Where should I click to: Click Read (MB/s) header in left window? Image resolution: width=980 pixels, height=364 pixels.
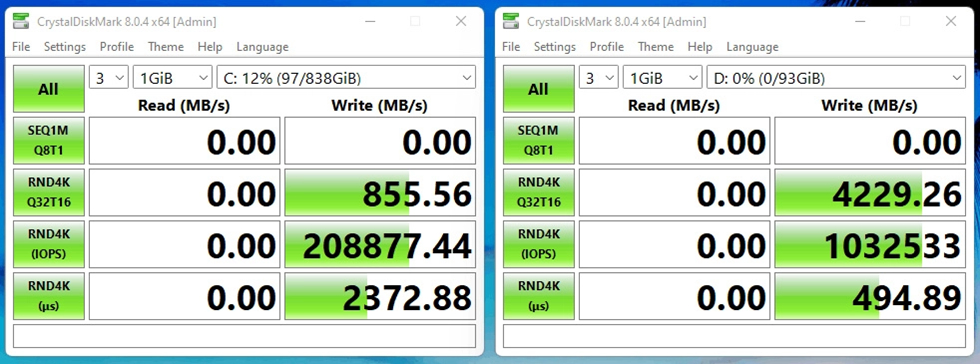[x=184, y=106]
